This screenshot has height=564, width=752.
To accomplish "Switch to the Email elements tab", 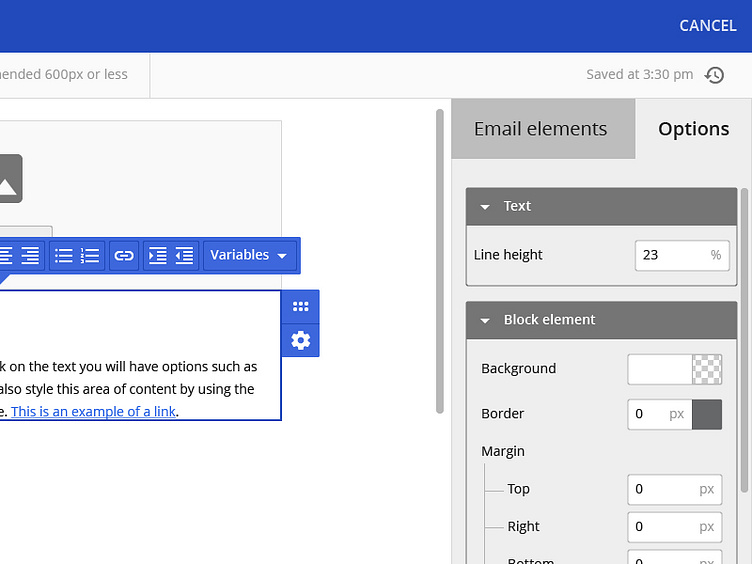I will click(x=540, y=129).
